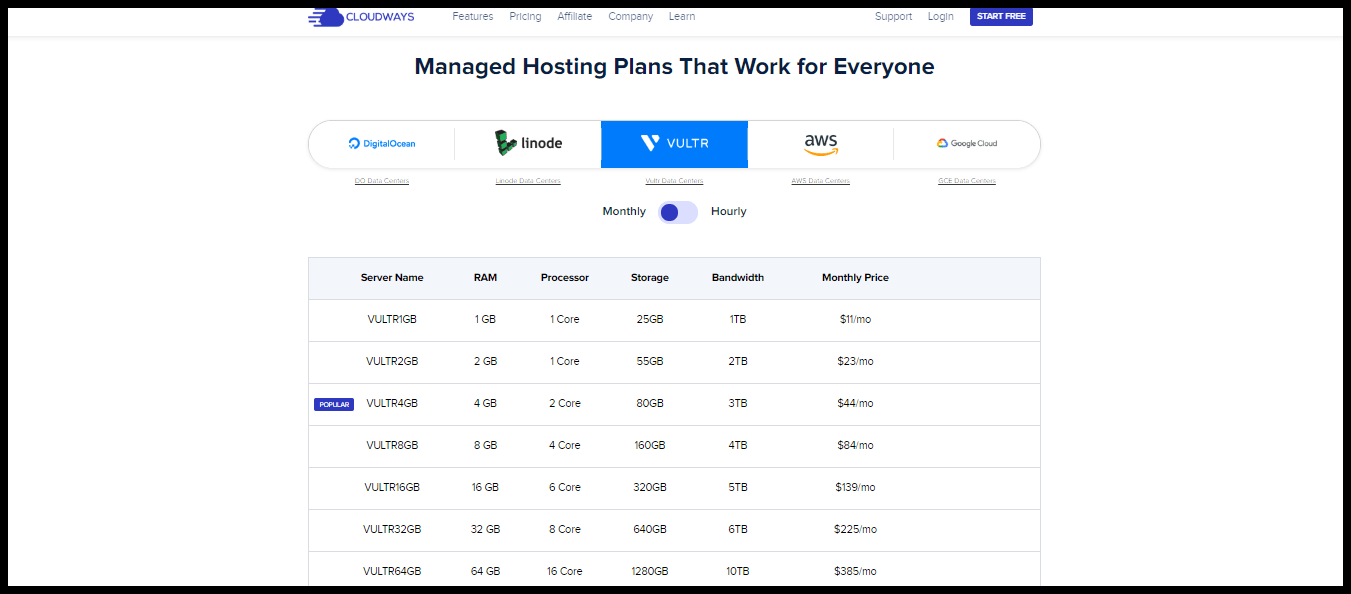Switch to the Linode provider tab
This screenshot has width=1351, height=594.
(x=528, y=144)
